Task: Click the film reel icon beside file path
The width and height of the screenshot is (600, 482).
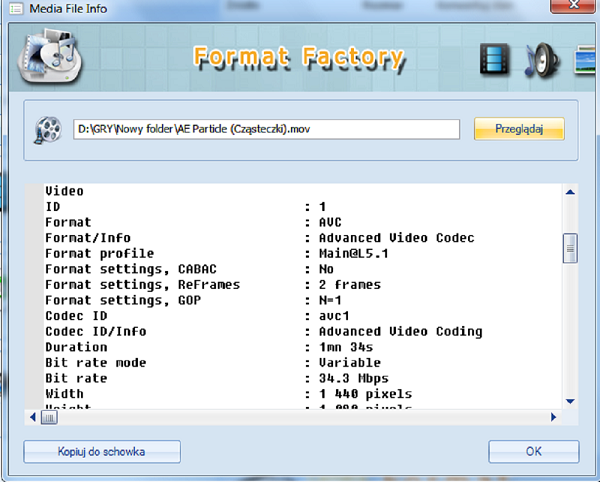Action: click(48, 130)
